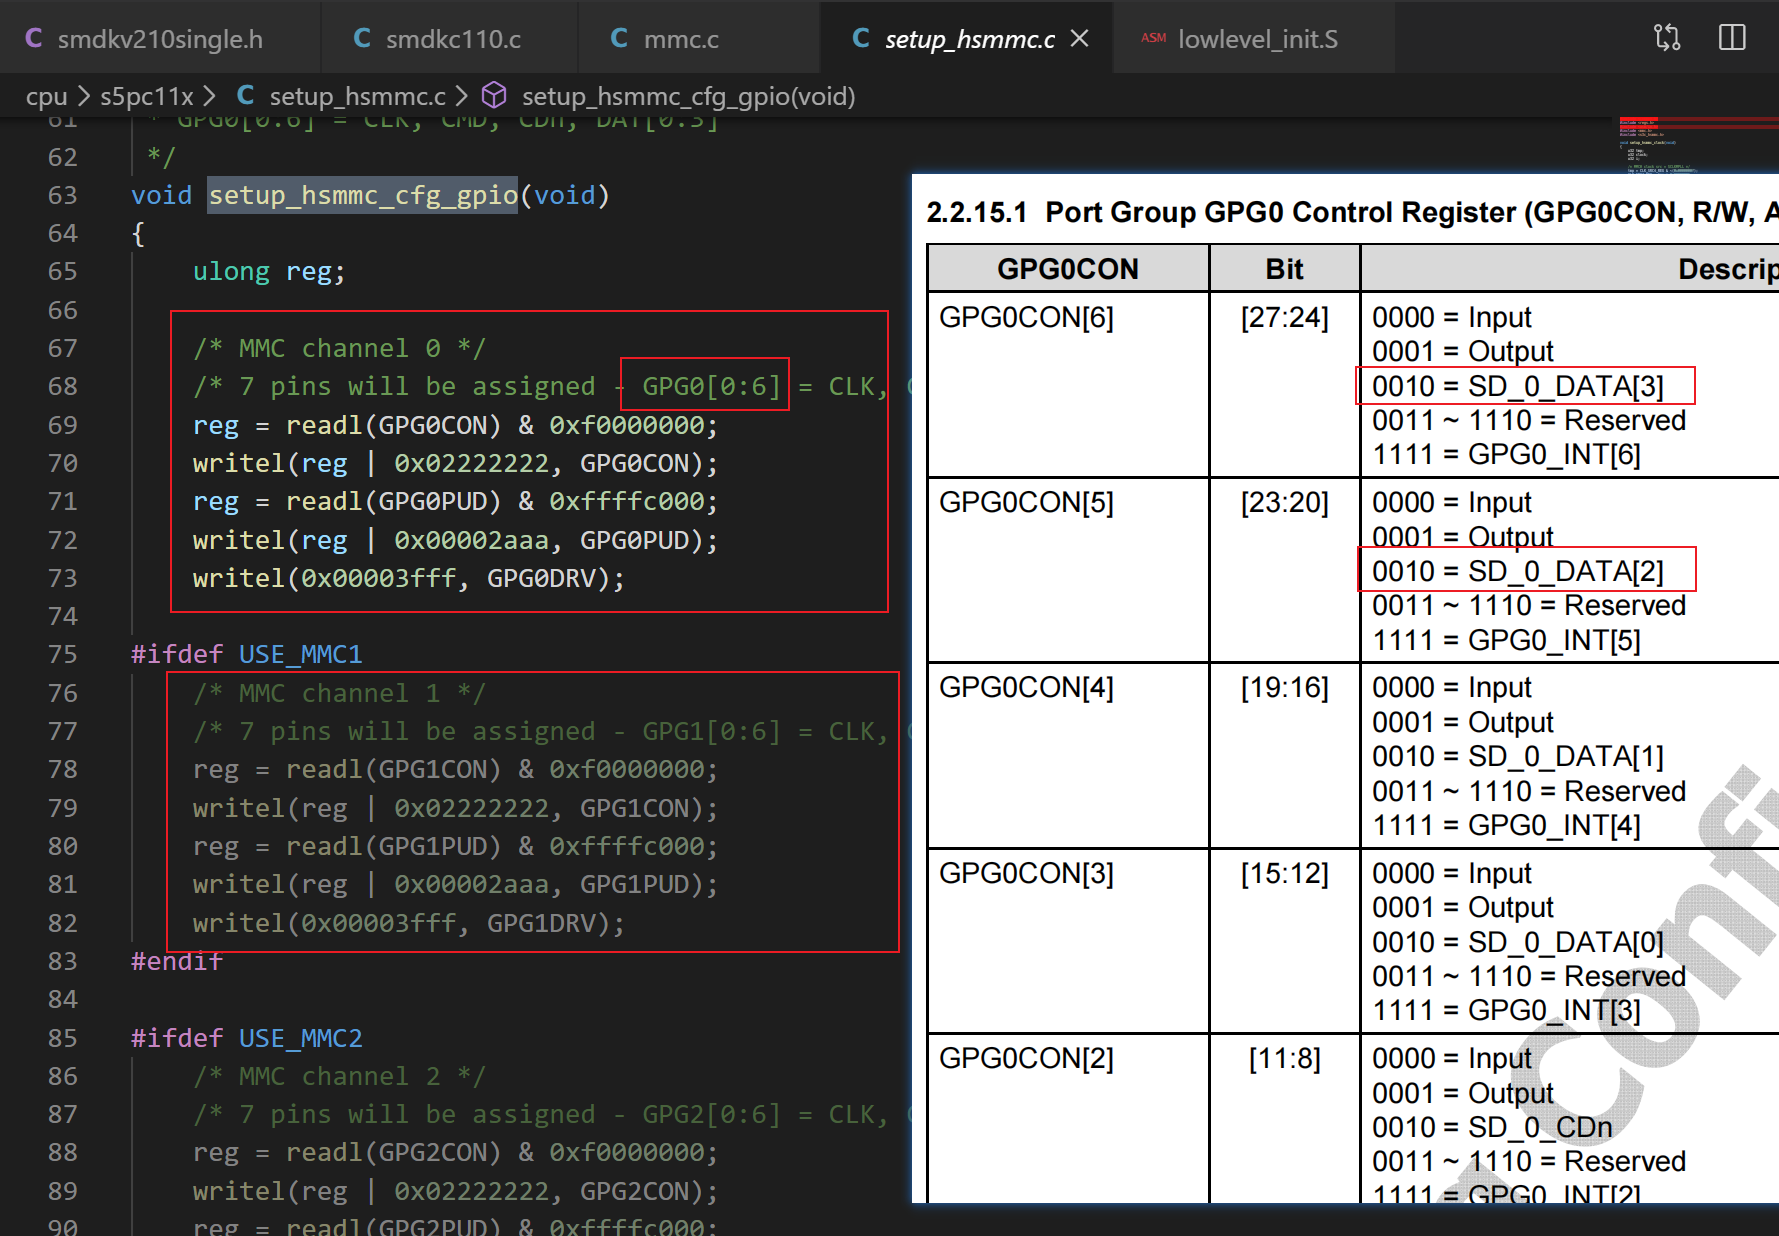Click ASM icon on lowlevel_init.S tab

[x=1153, y=38]
